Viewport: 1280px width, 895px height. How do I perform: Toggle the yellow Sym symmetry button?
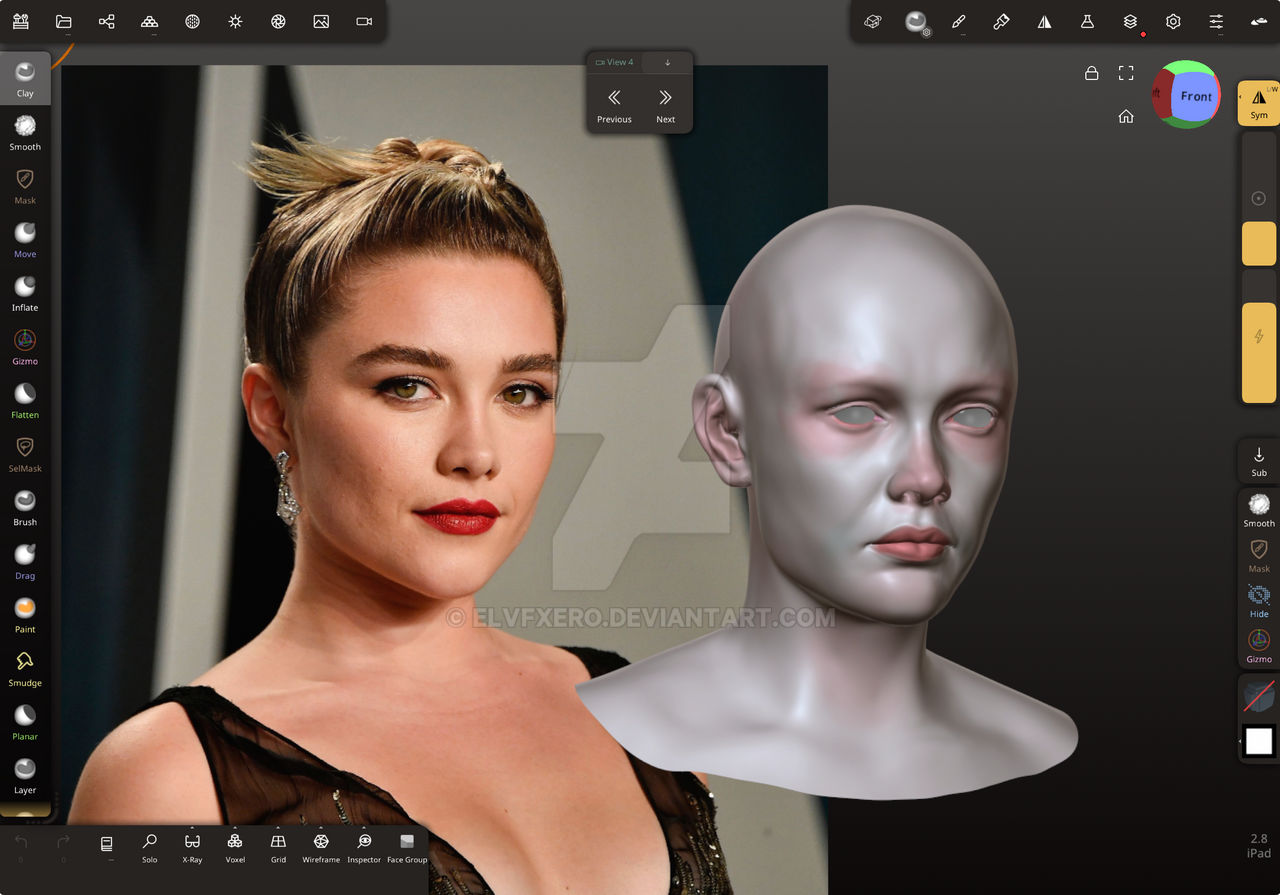click(x=1258, y=103)
